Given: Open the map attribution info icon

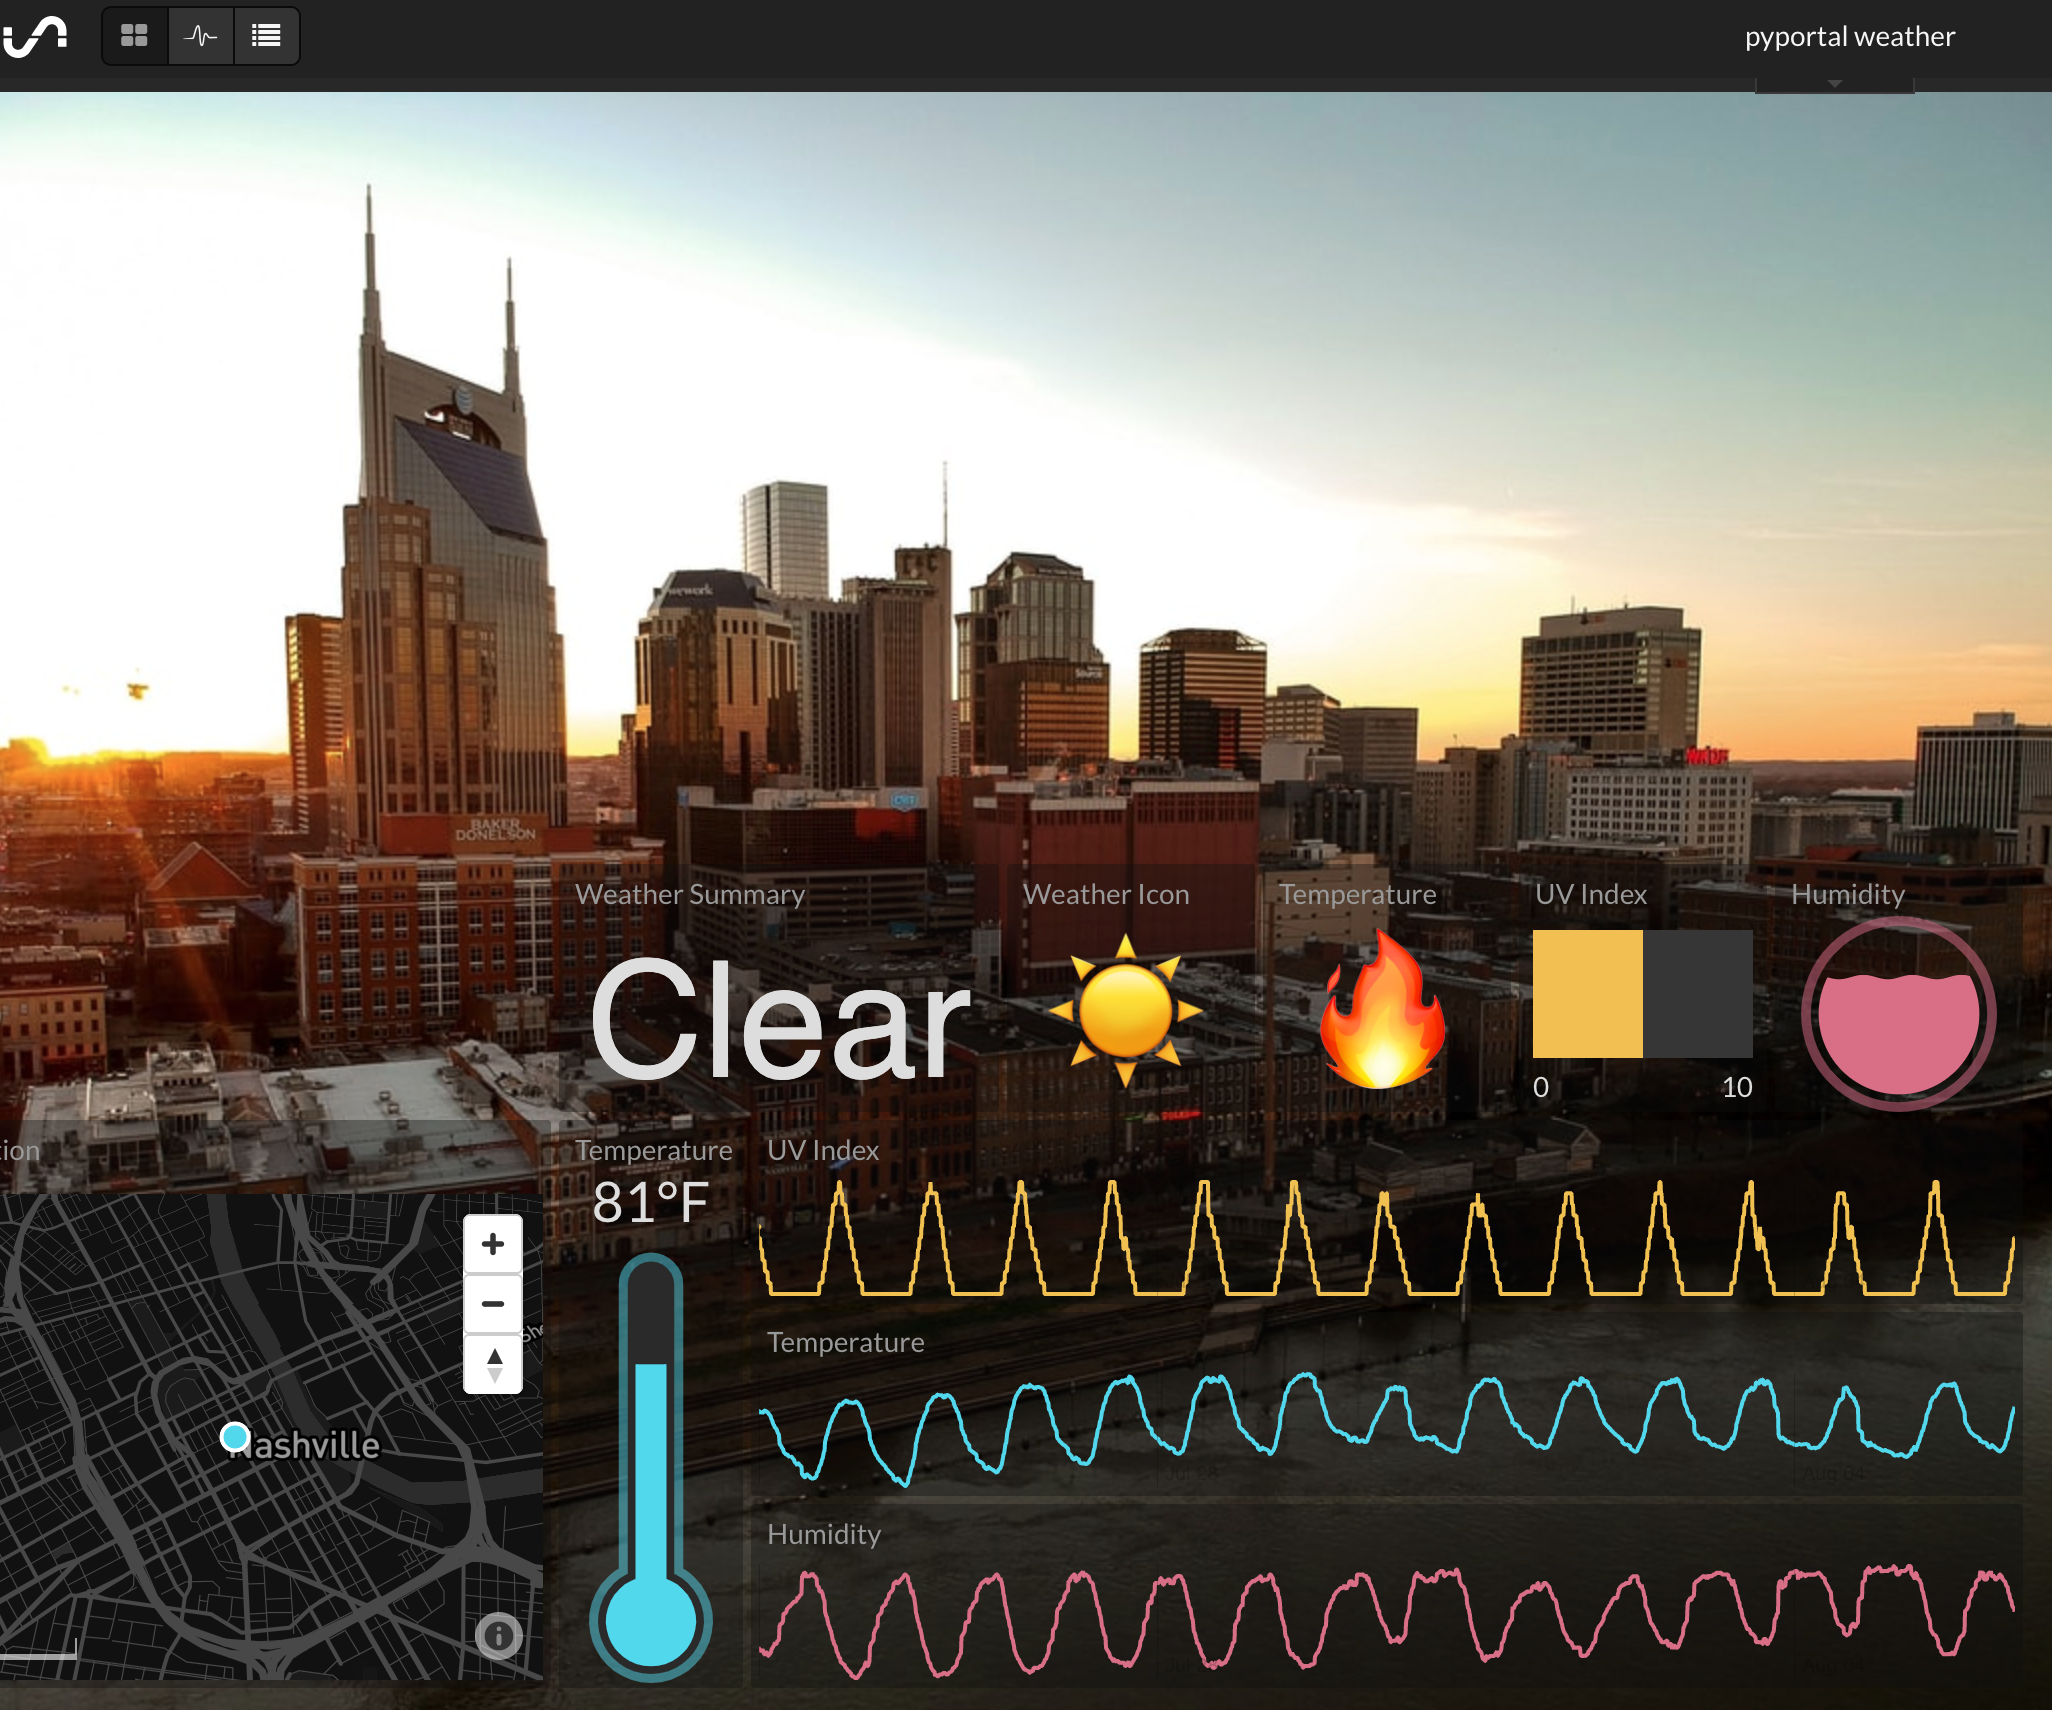Looking at the screenshot, I should 497,1638.
